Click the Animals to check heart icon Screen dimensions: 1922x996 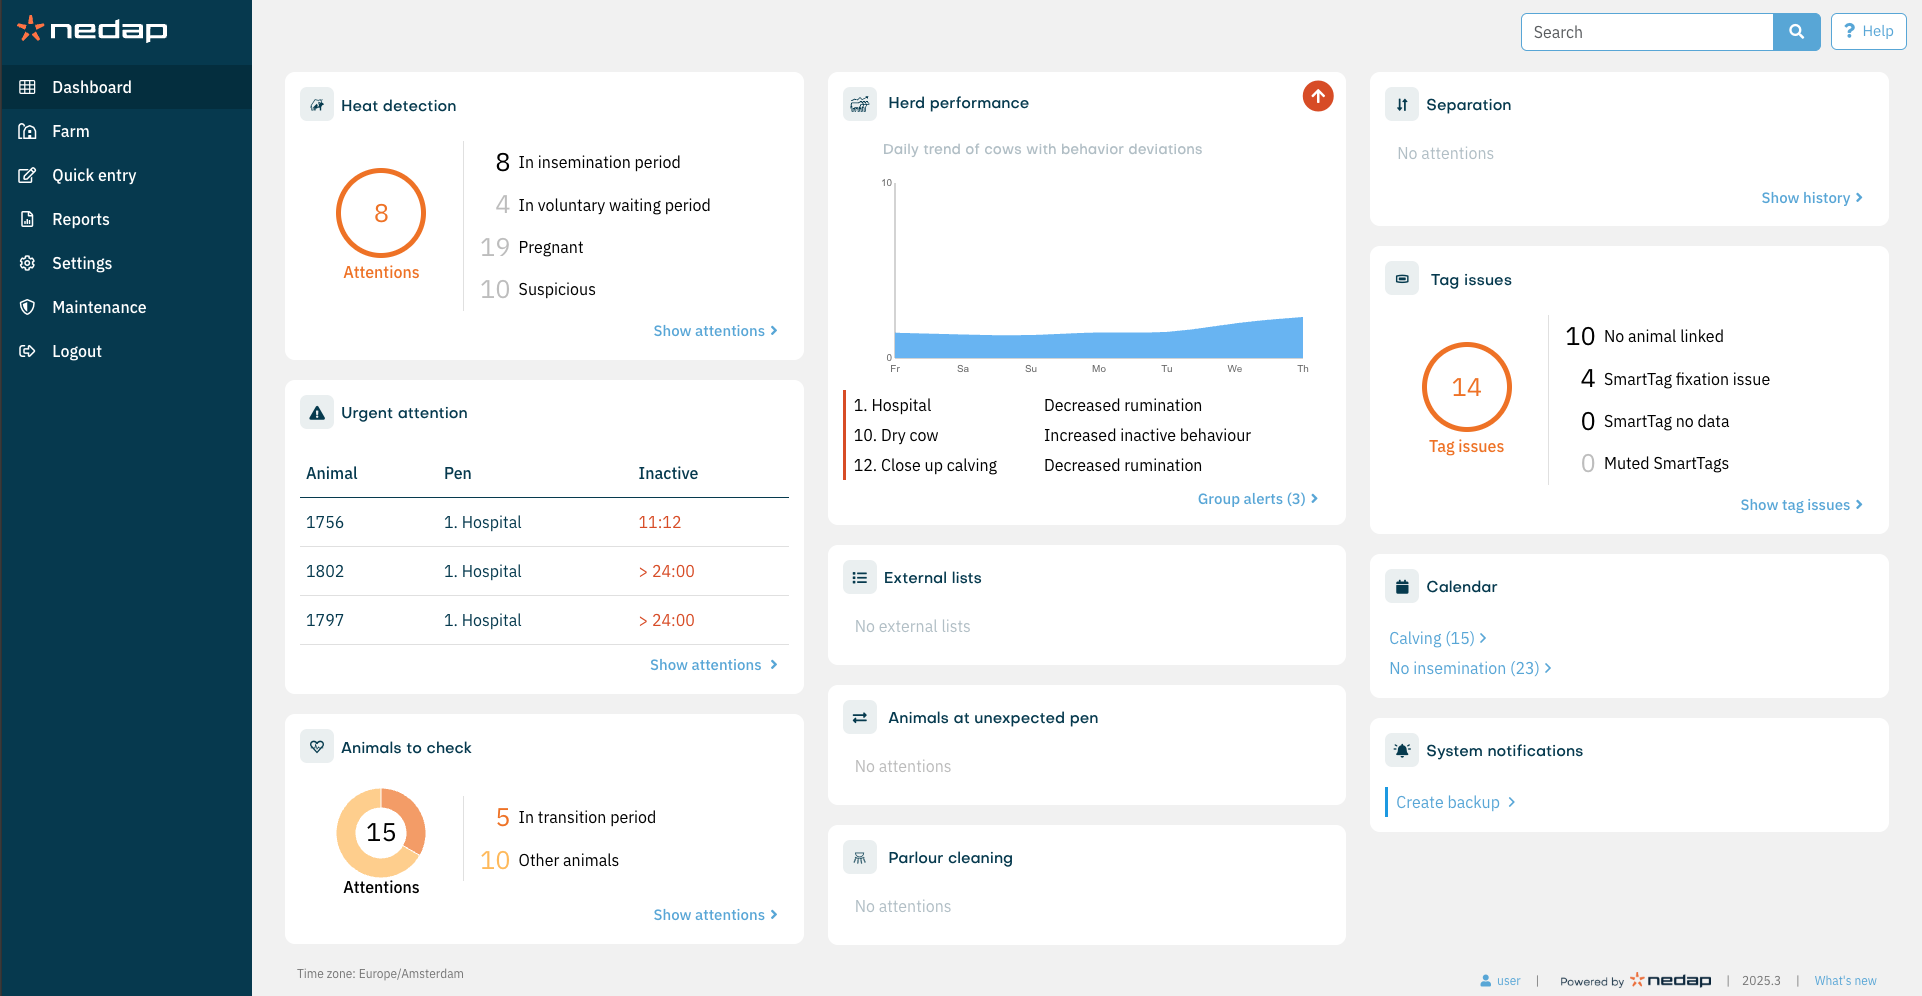(x=317, y=747)
